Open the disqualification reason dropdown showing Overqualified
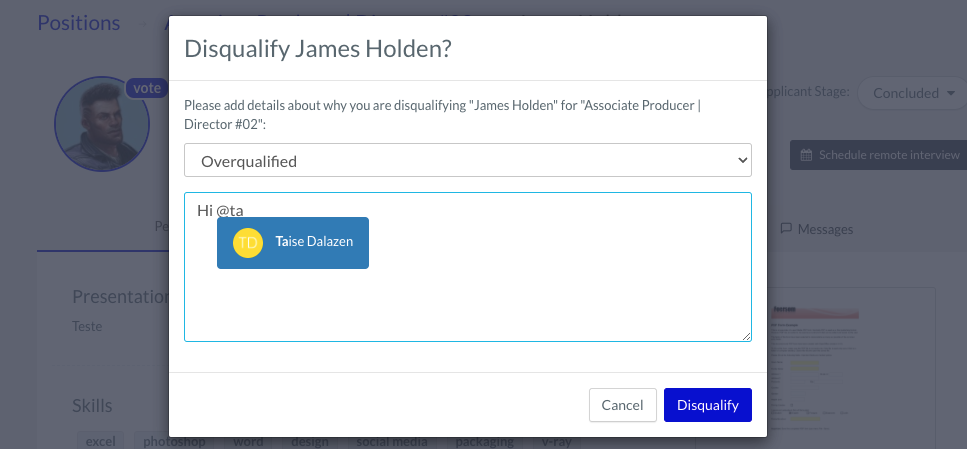967x449 pixels. pyautogui.click(x=467, y=160)
